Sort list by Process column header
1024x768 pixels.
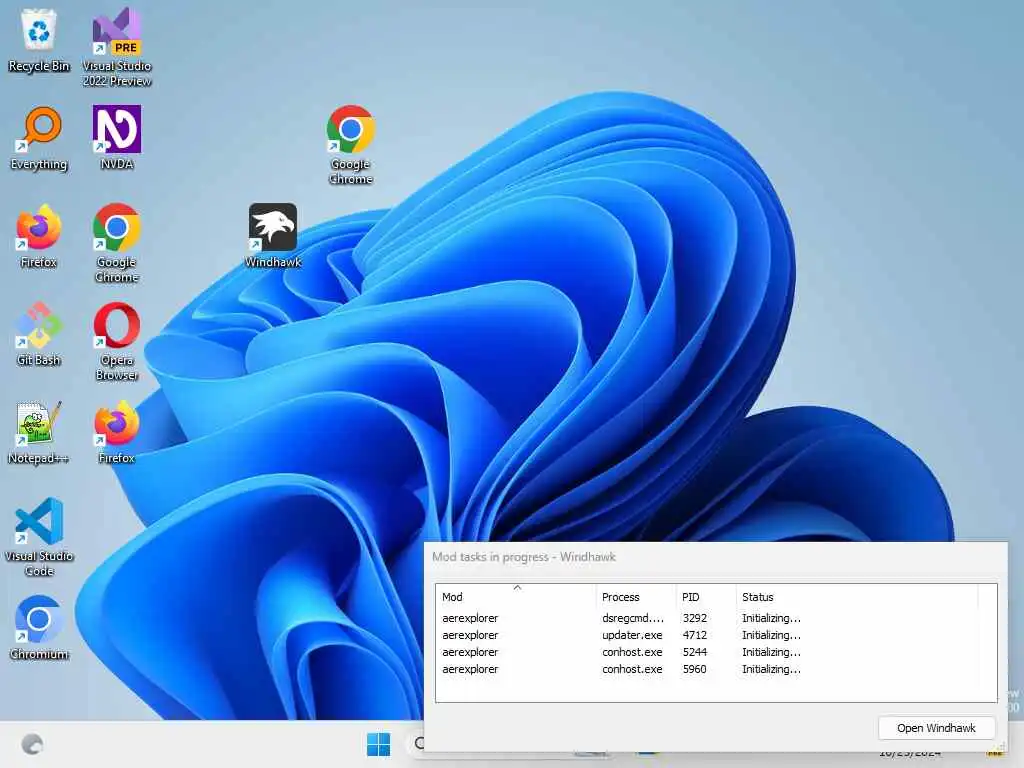(636, 597)
